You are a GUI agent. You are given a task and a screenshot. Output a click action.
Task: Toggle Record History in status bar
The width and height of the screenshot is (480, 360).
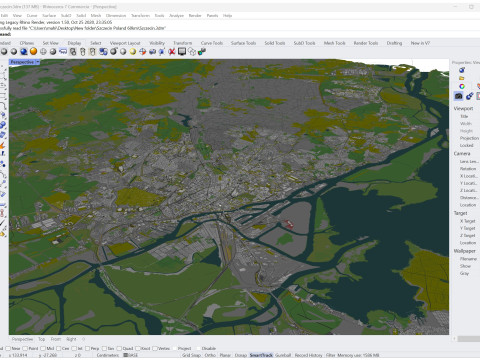[x=309, y=355]
